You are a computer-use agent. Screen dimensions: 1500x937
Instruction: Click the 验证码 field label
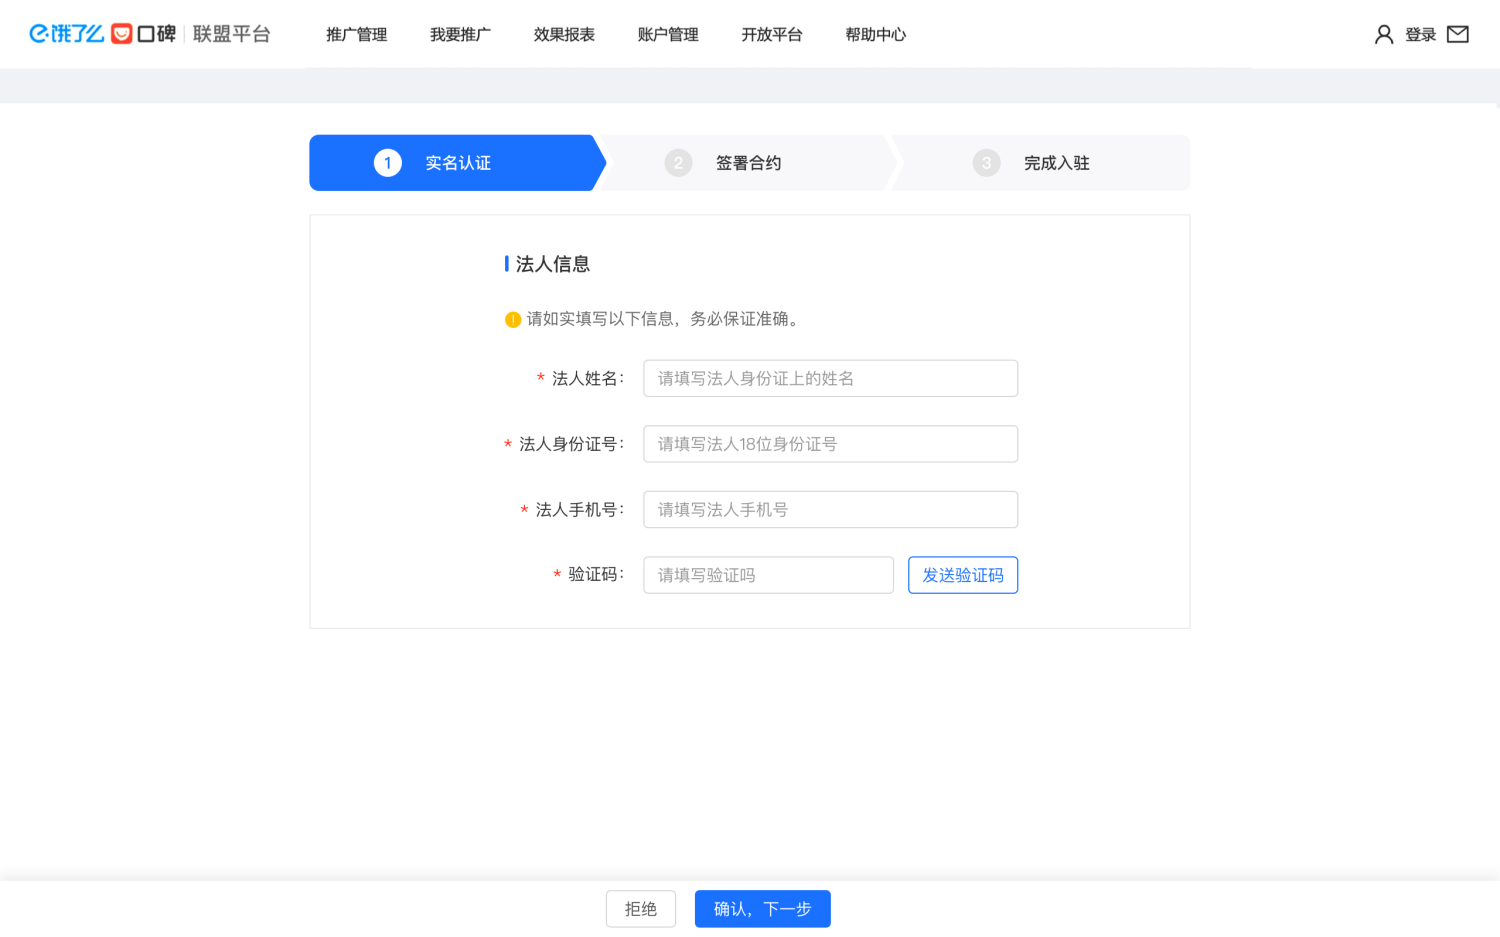pyautogui.click(x=596, y=574)
